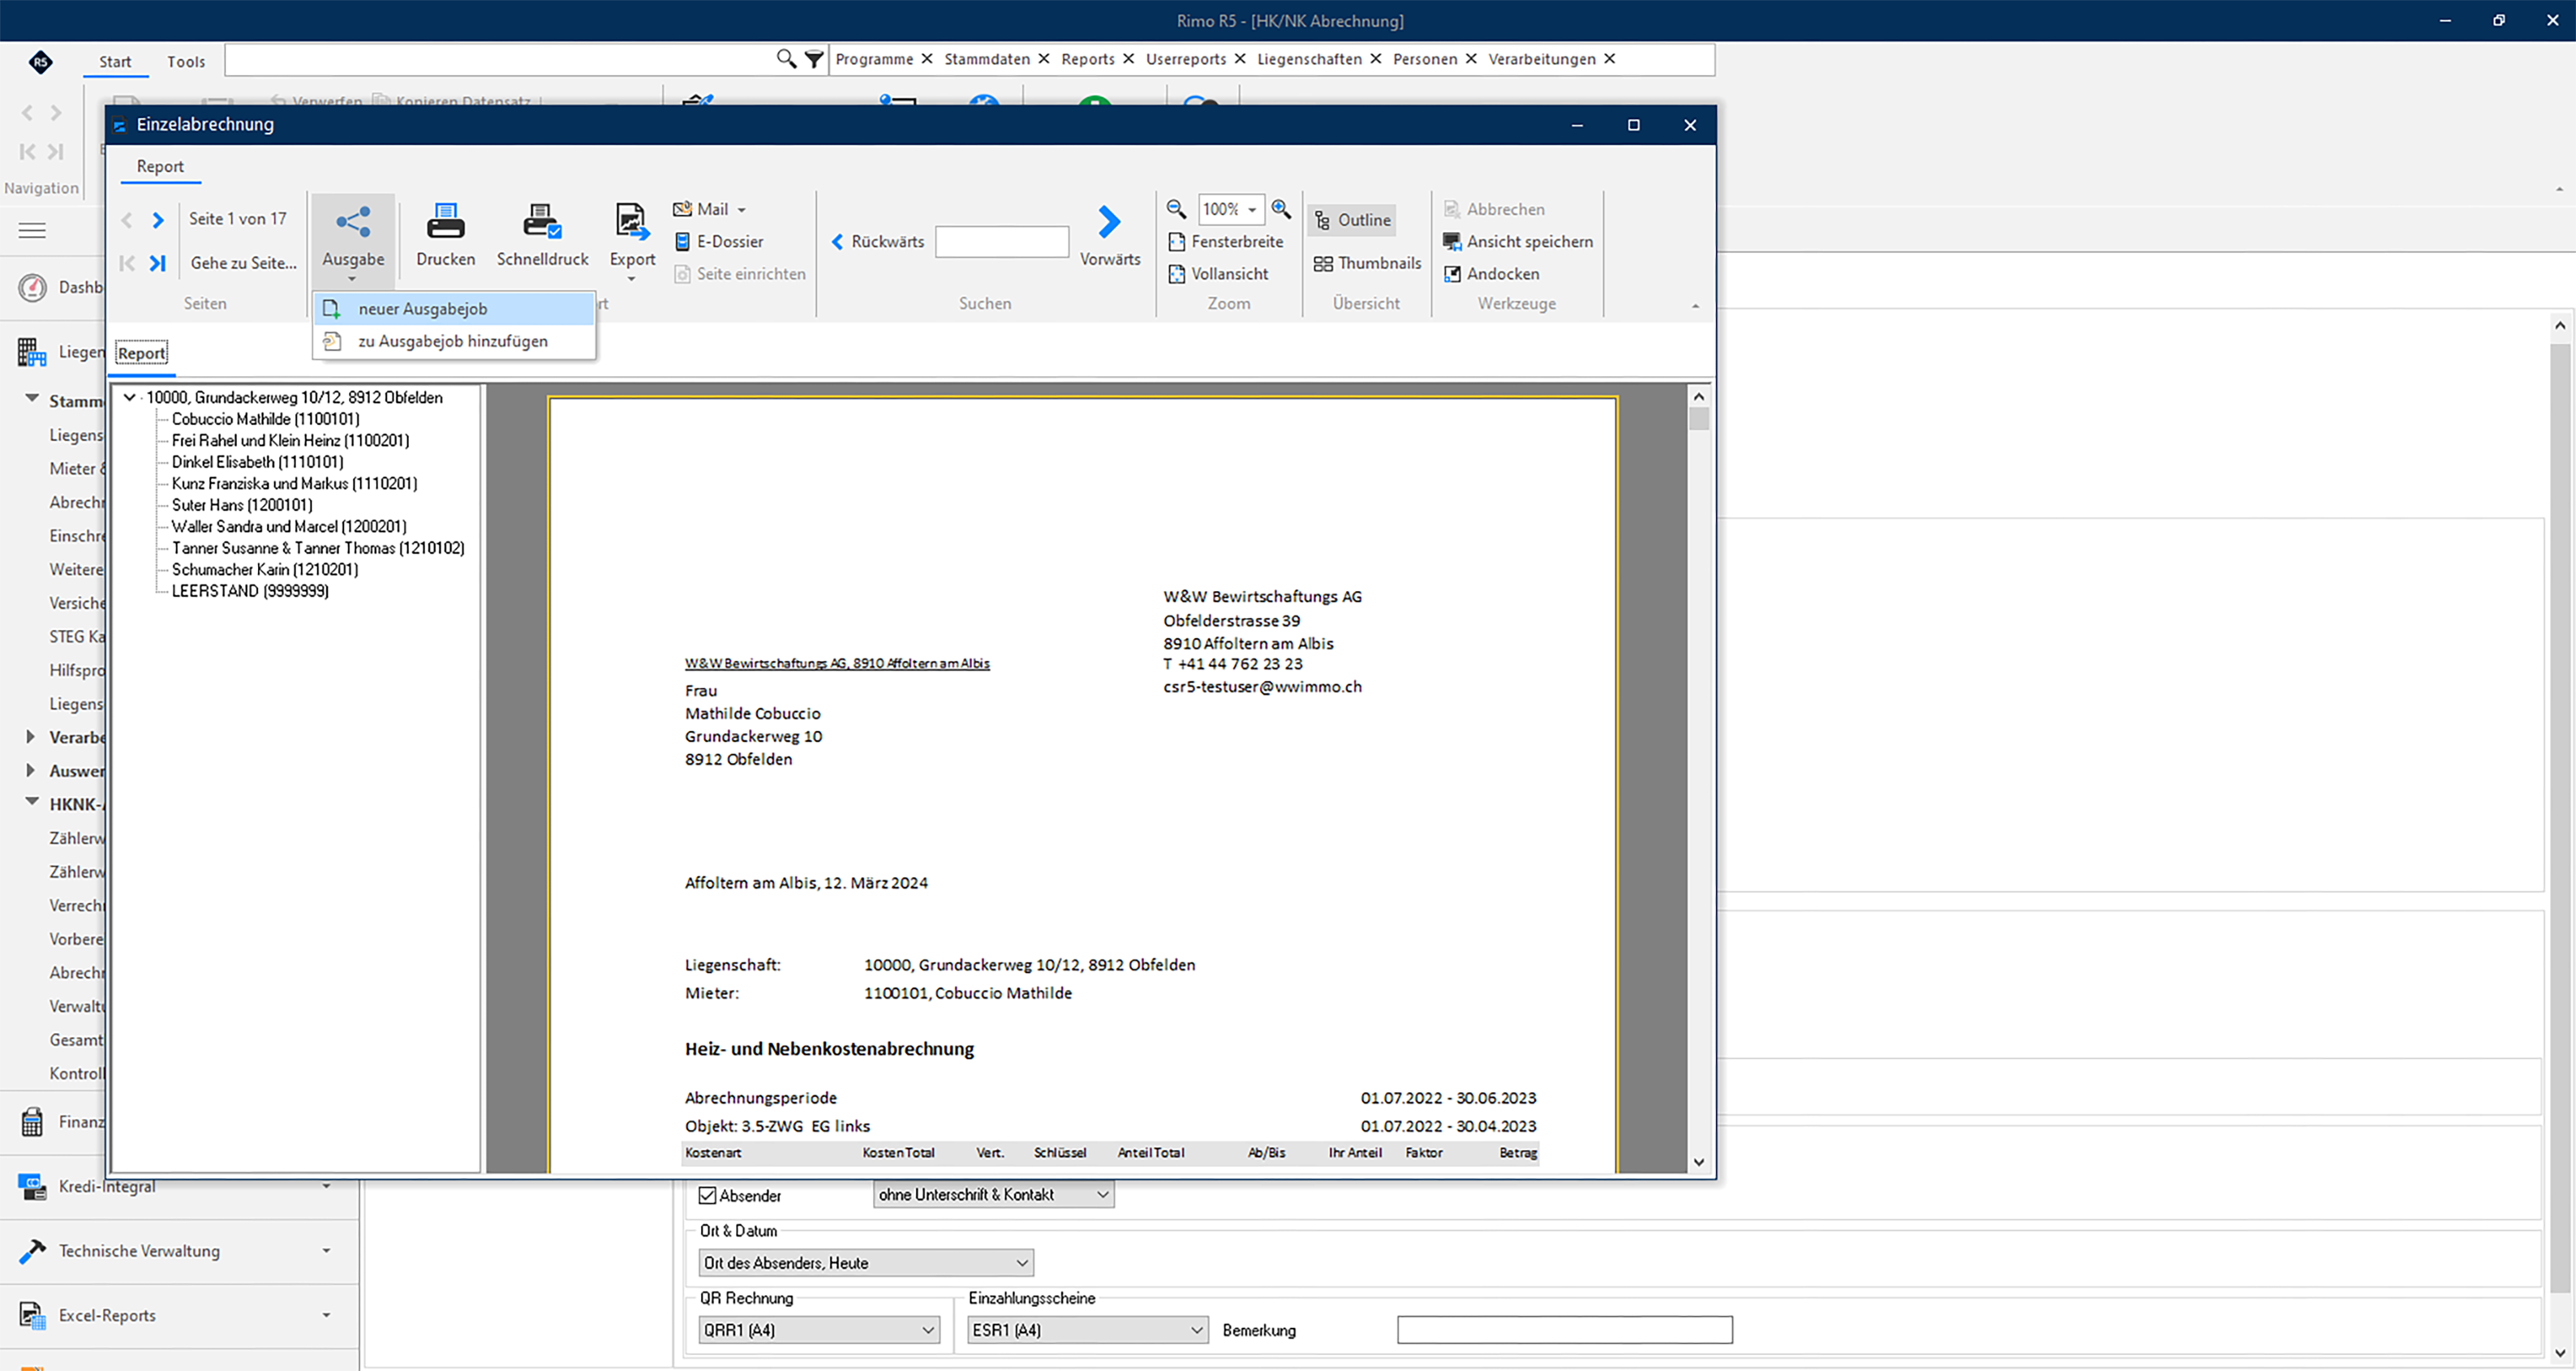Open the Start main tab

pyautogui.click(x=115, y=62)
